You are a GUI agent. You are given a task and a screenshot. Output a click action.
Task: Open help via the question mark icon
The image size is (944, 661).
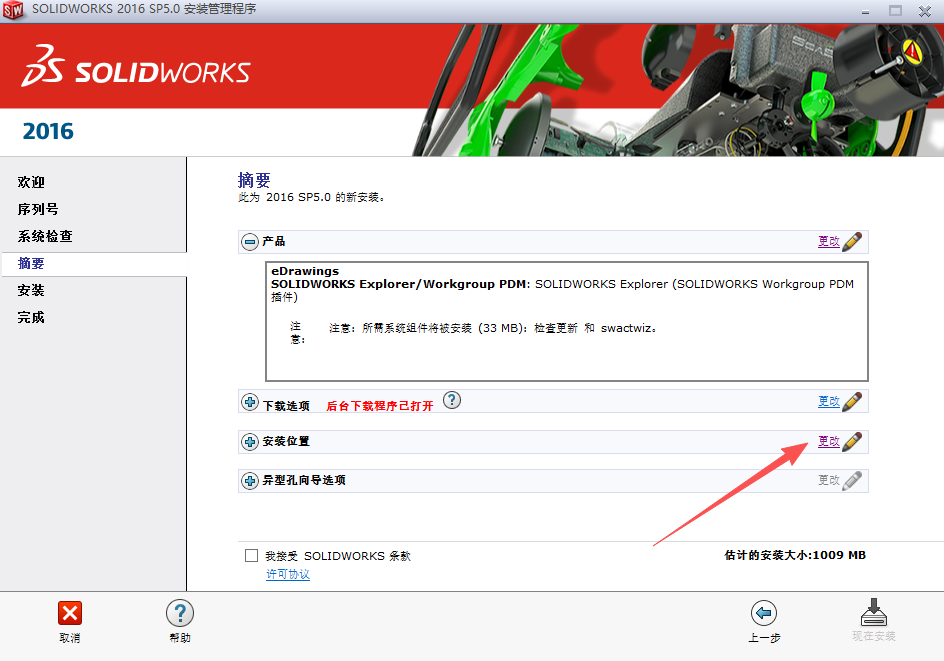tap(179, 613)
